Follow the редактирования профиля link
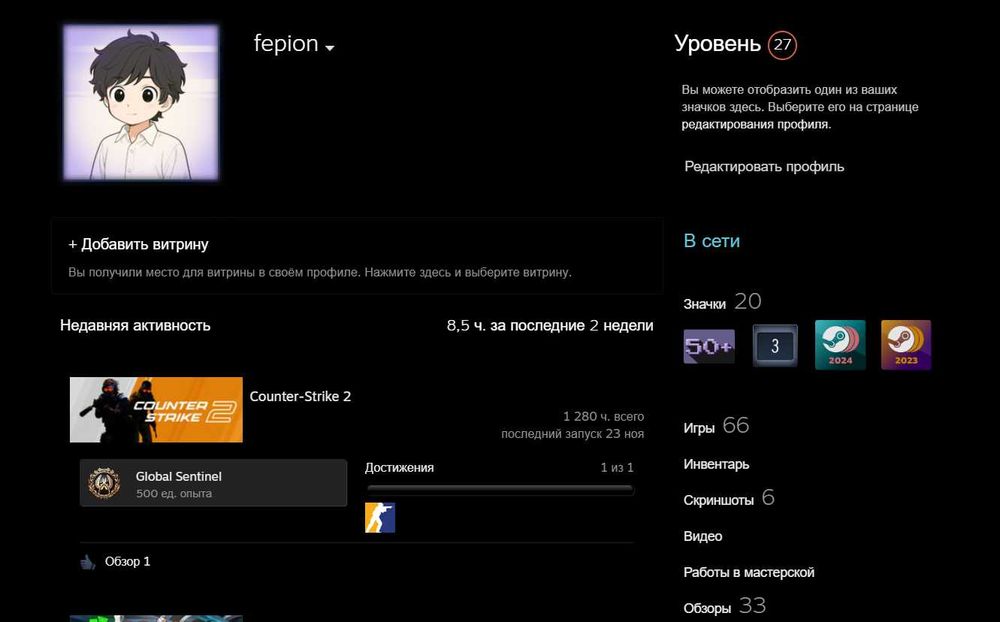 pyautogui.click(x=756, y=124)
